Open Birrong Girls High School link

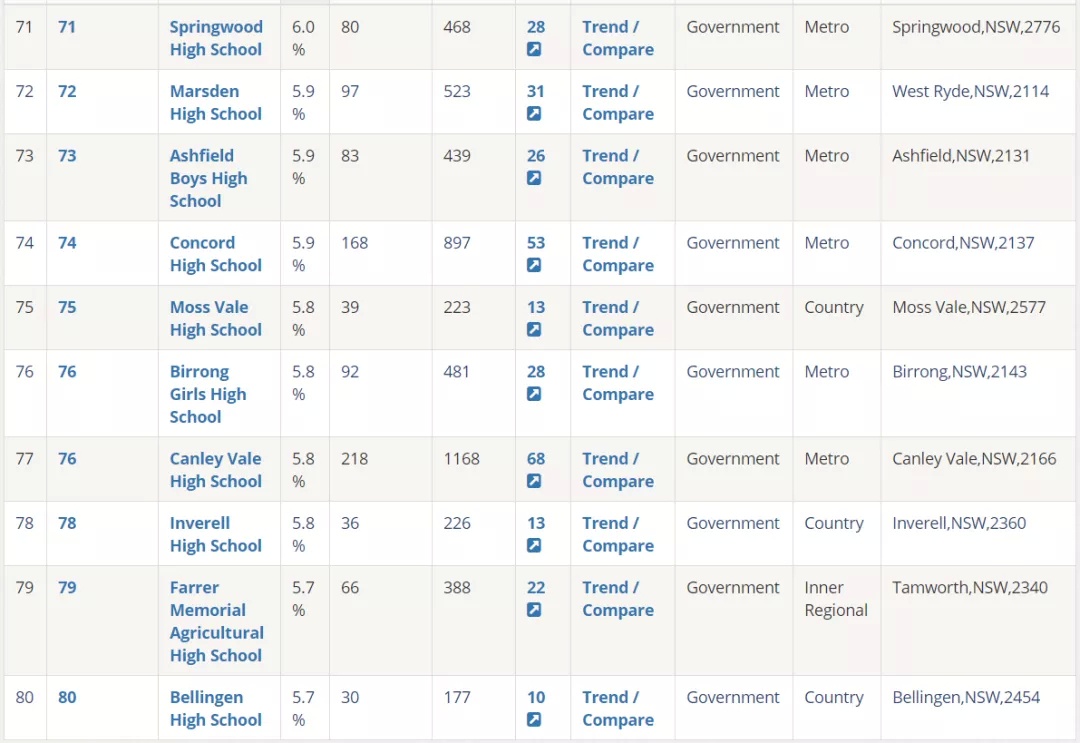click(208, 394)
